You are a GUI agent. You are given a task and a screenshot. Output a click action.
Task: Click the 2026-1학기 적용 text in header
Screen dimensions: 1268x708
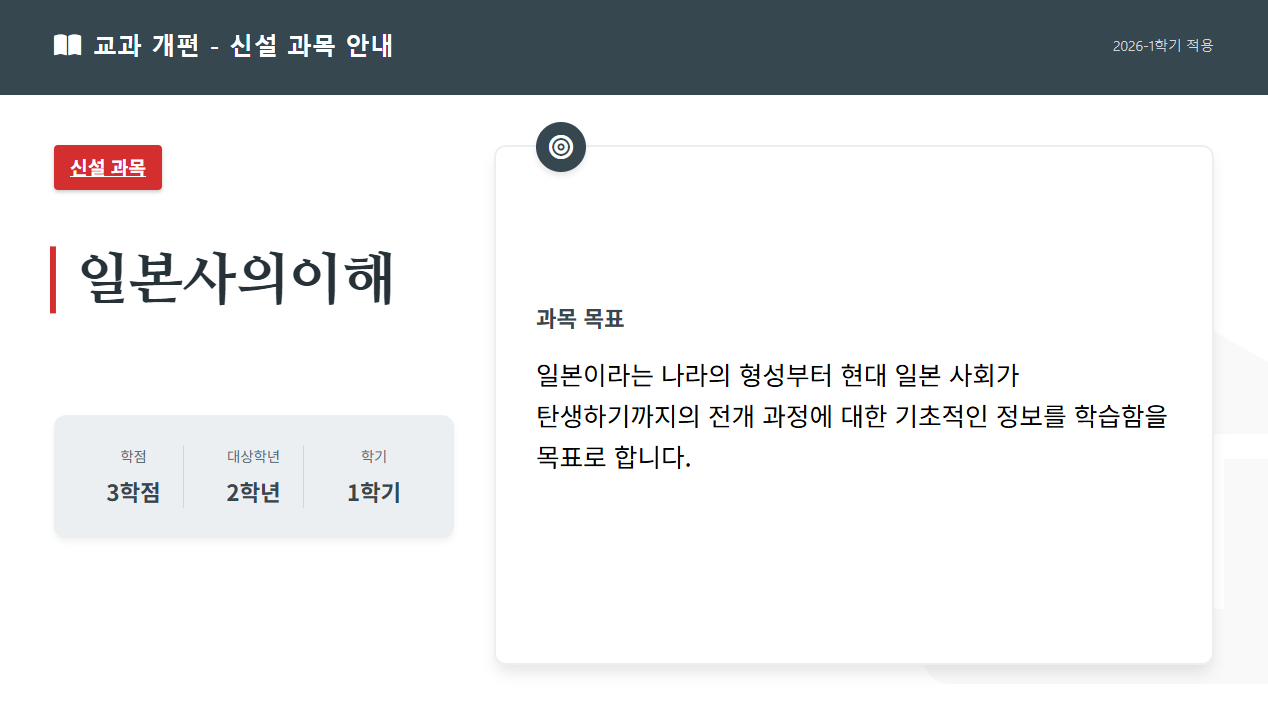(1162, 46)
